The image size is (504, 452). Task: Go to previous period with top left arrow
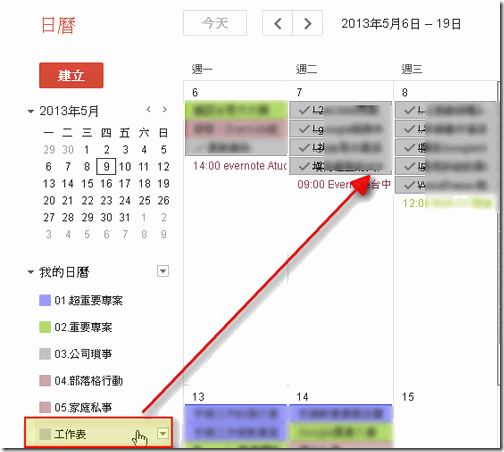[x=277, y=23]
